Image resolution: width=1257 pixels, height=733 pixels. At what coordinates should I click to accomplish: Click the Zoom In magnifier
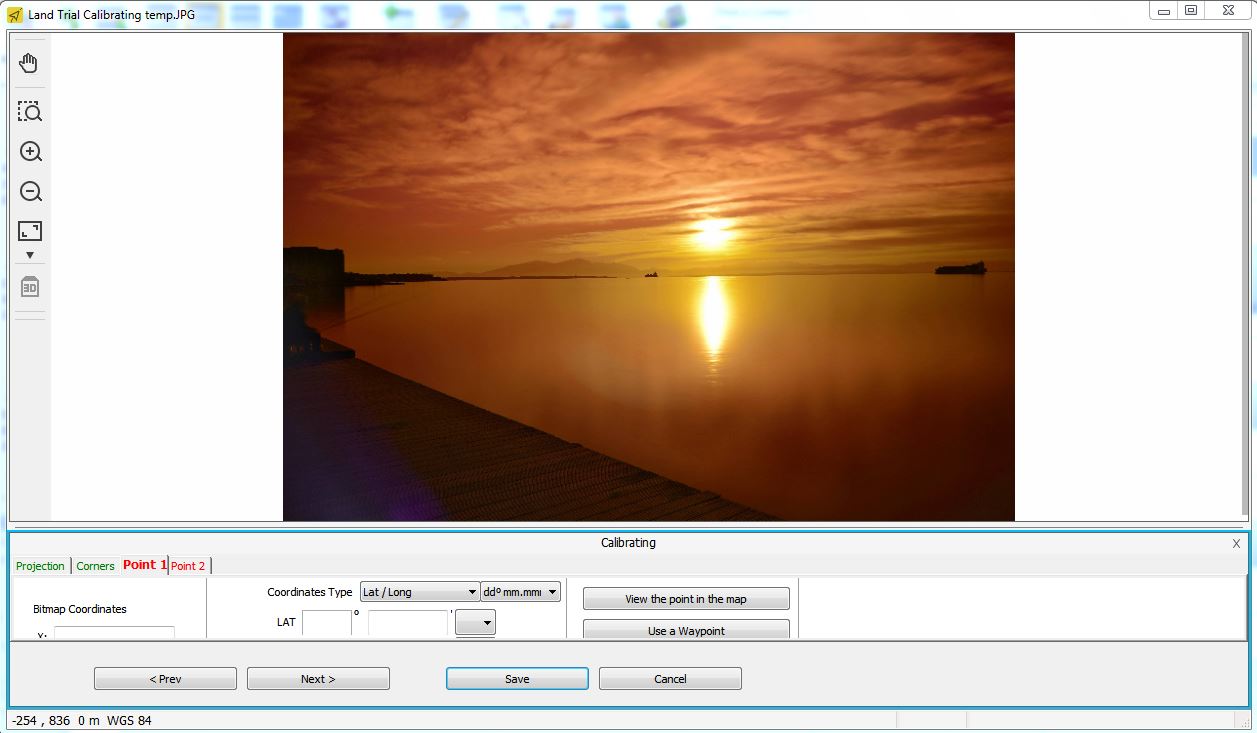click(x=30, y=152)
